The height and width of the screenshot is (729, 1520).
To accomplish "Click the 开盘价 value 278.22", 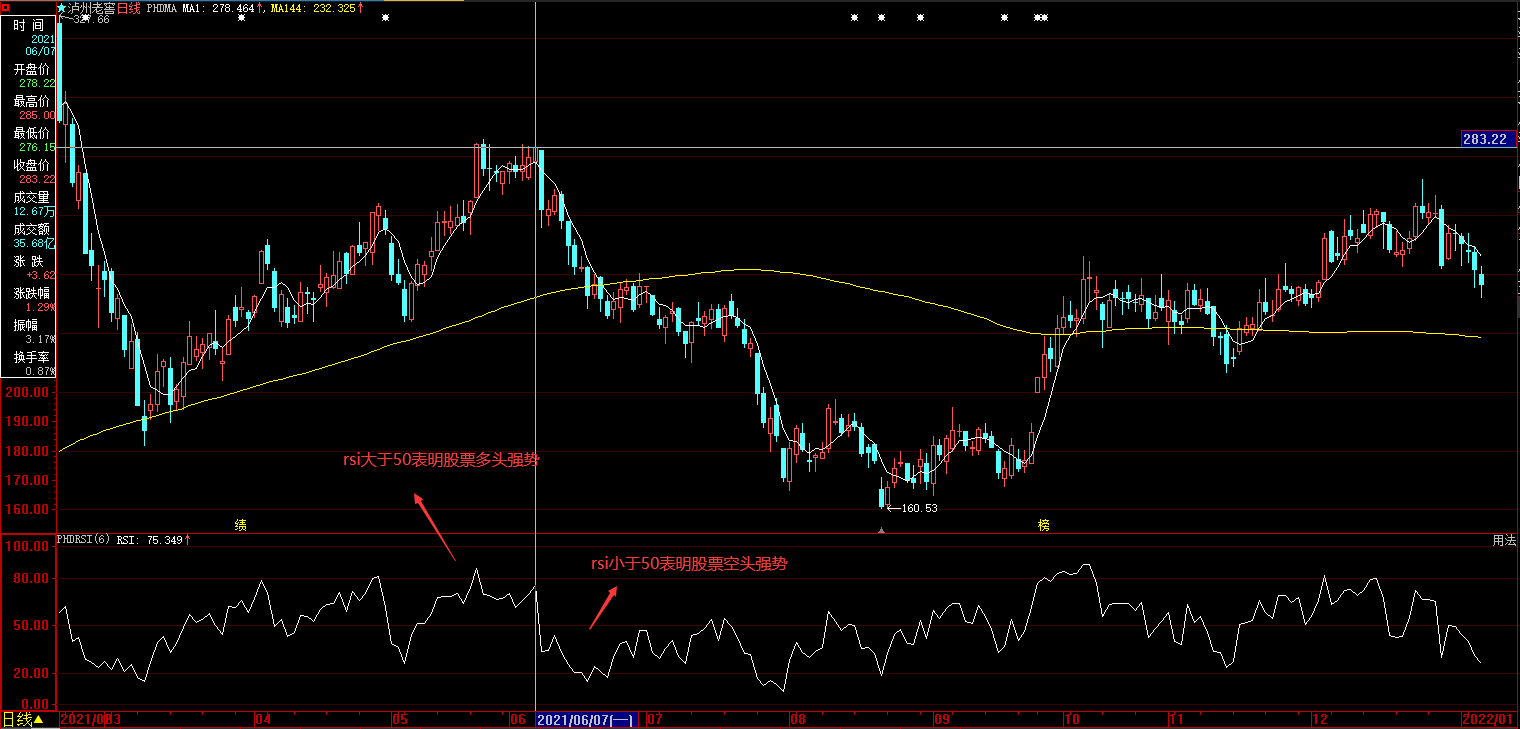I will coord(37,83).
